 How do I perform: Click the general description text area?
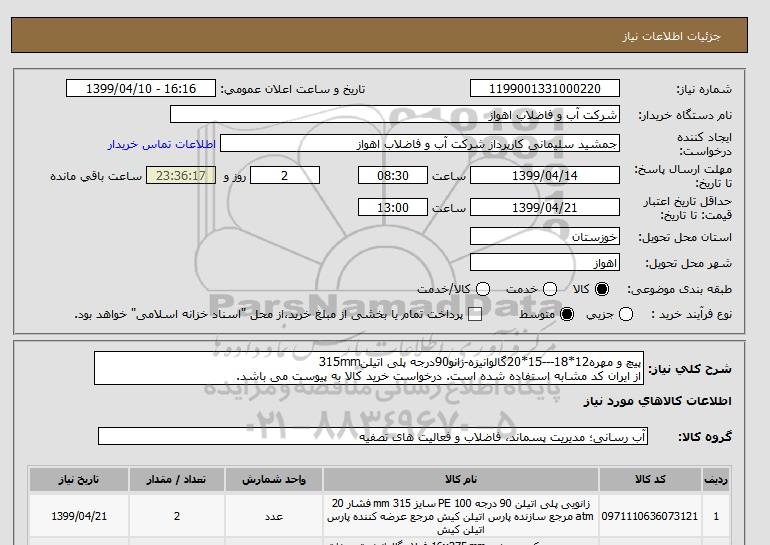coord(369,368)
